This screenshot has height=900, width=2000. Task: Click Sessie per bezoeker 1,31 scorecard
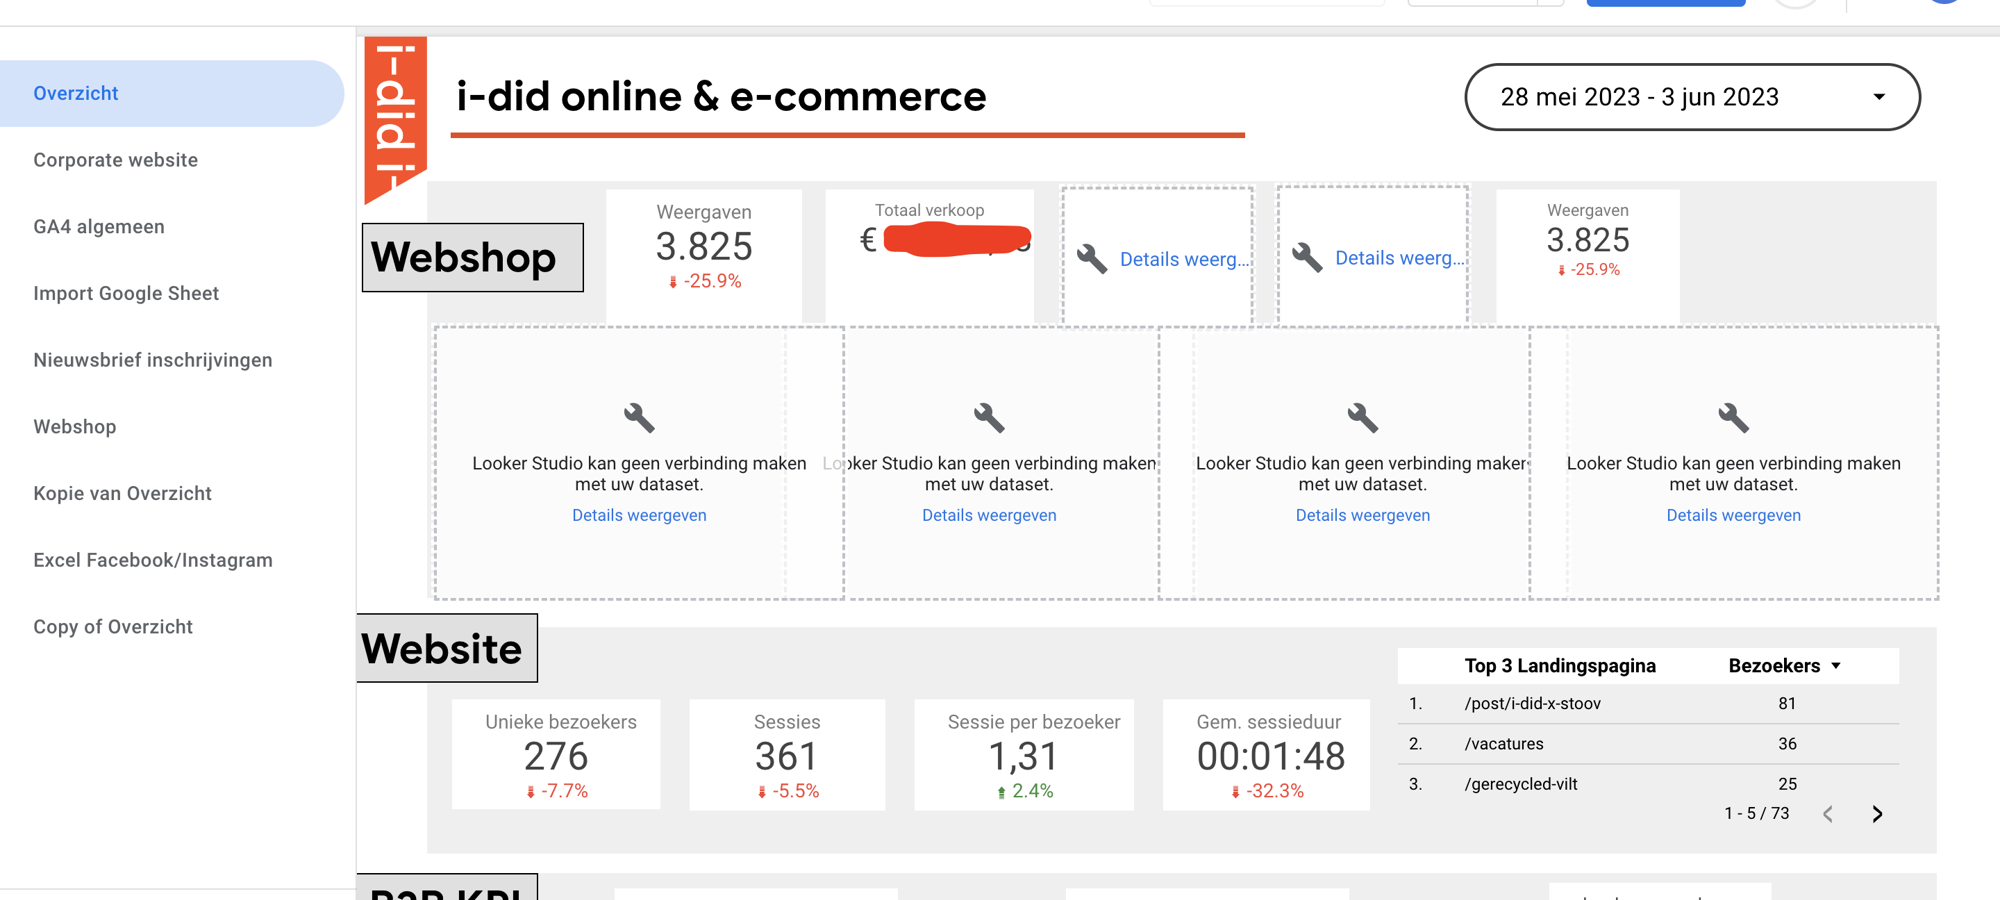(x=1024, y=754)
